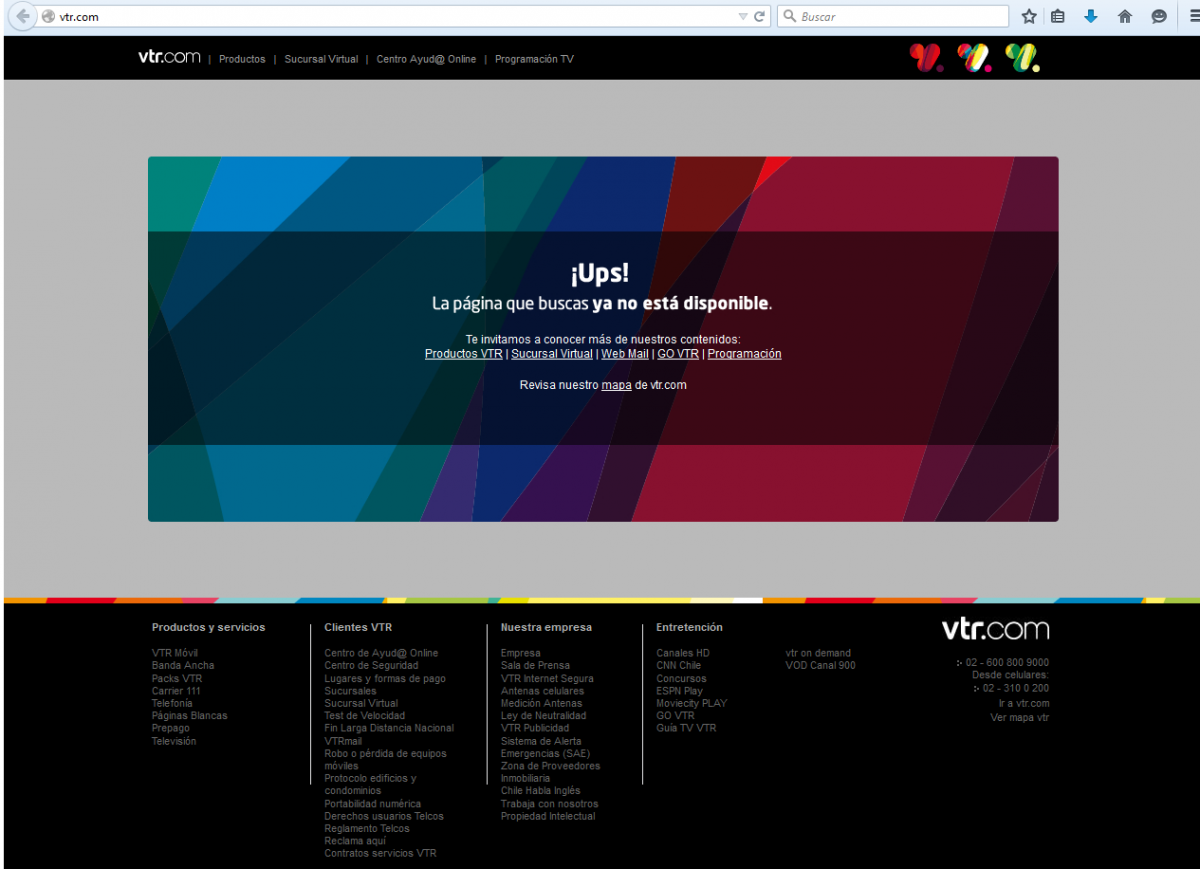Click the address bar showing vtr.com
The height and width of the screenshot is (869, 1200).
pos(400,16)
